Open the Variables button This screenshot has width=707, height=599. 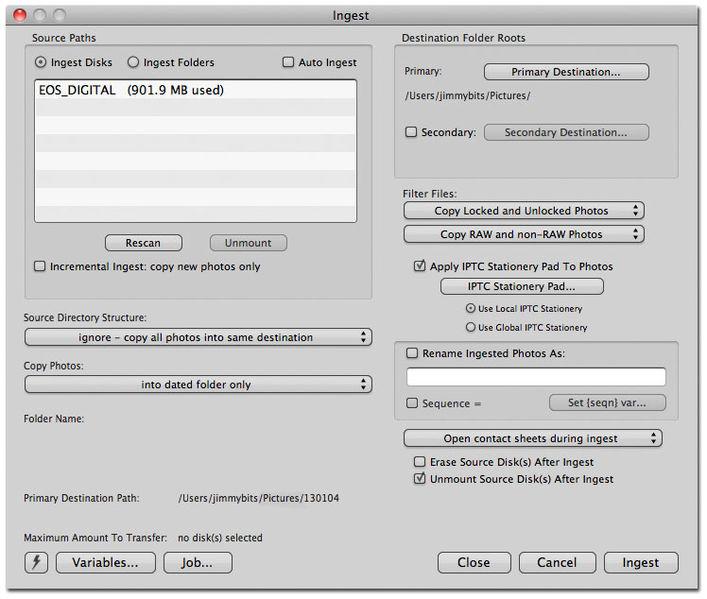tap(106, 562)
